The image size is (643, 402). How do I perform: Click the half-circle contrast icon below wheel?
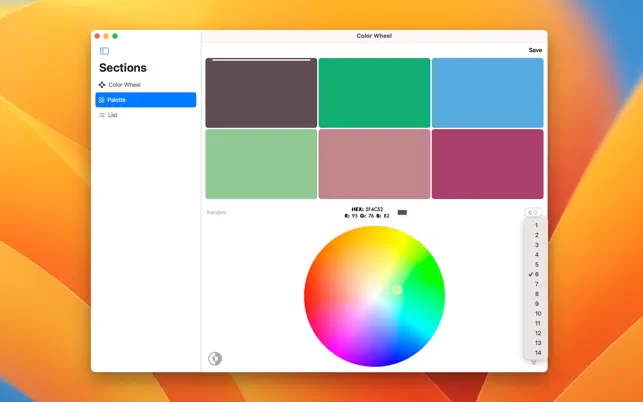tap(215, 359)
